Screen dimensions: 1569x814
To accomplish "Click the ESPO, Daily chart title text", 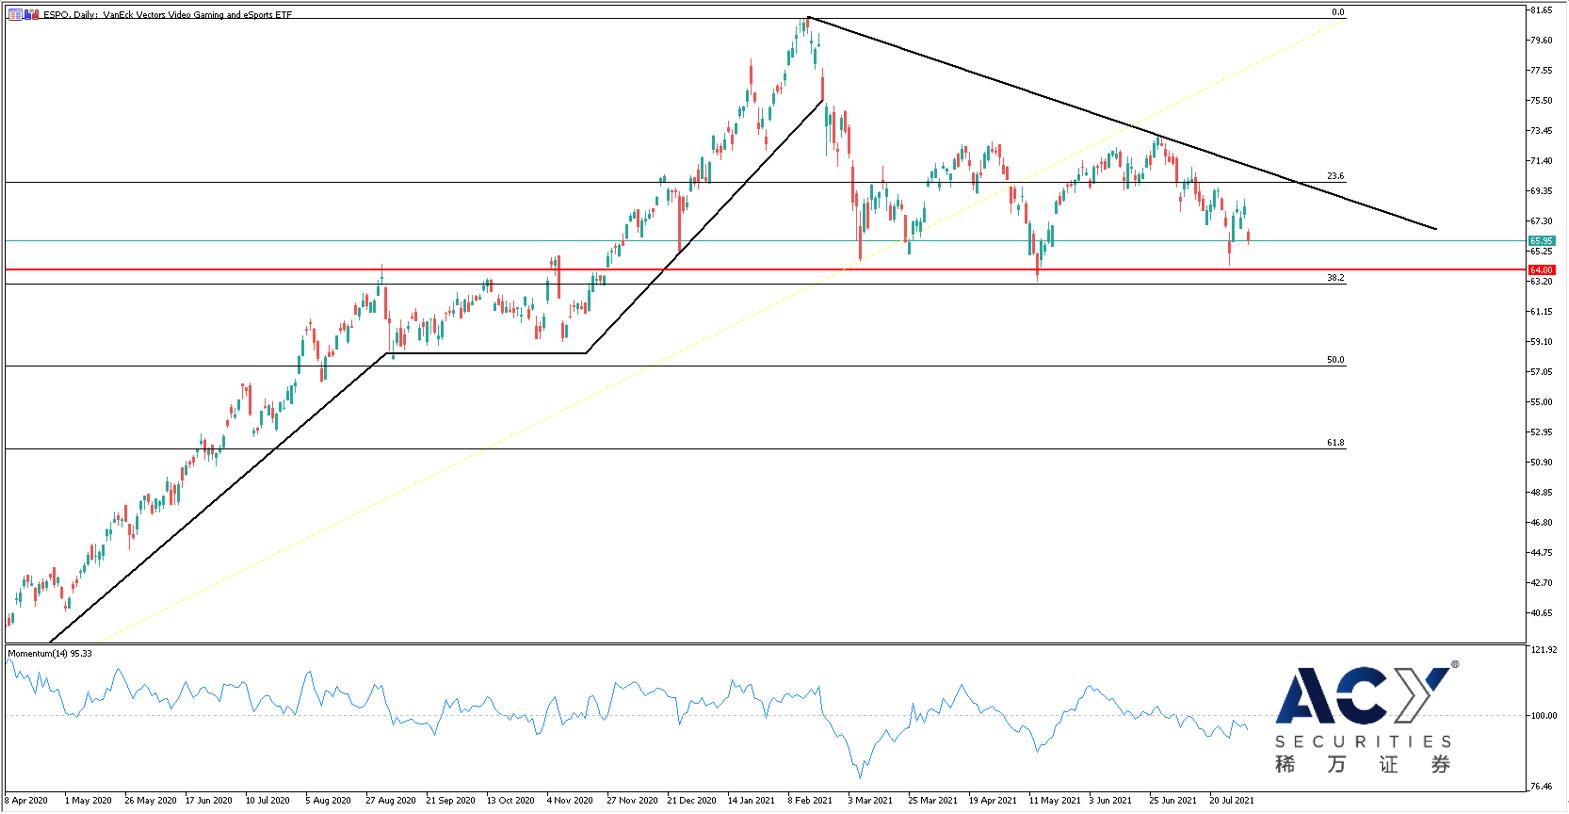I will [x=168, y=16].
